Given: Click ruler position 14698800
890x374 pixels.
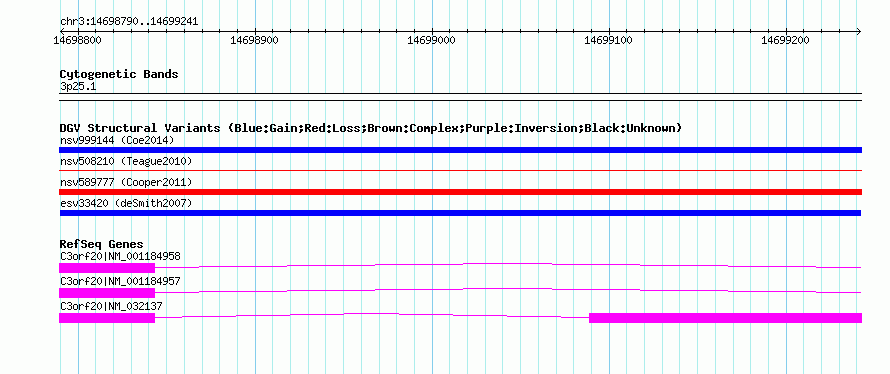Looking at the screenshot, I should coord(77,41).
